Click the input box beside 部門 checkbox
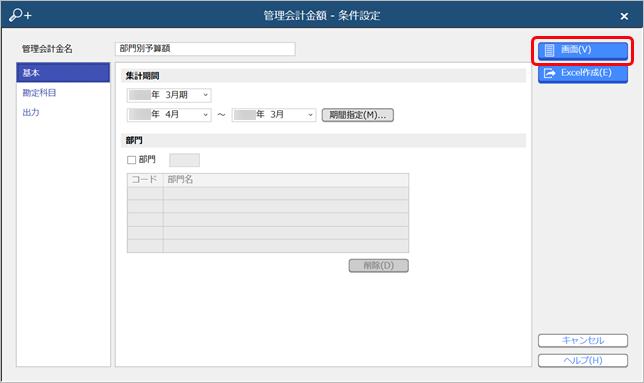644x383 pixels. coord(184,160)
